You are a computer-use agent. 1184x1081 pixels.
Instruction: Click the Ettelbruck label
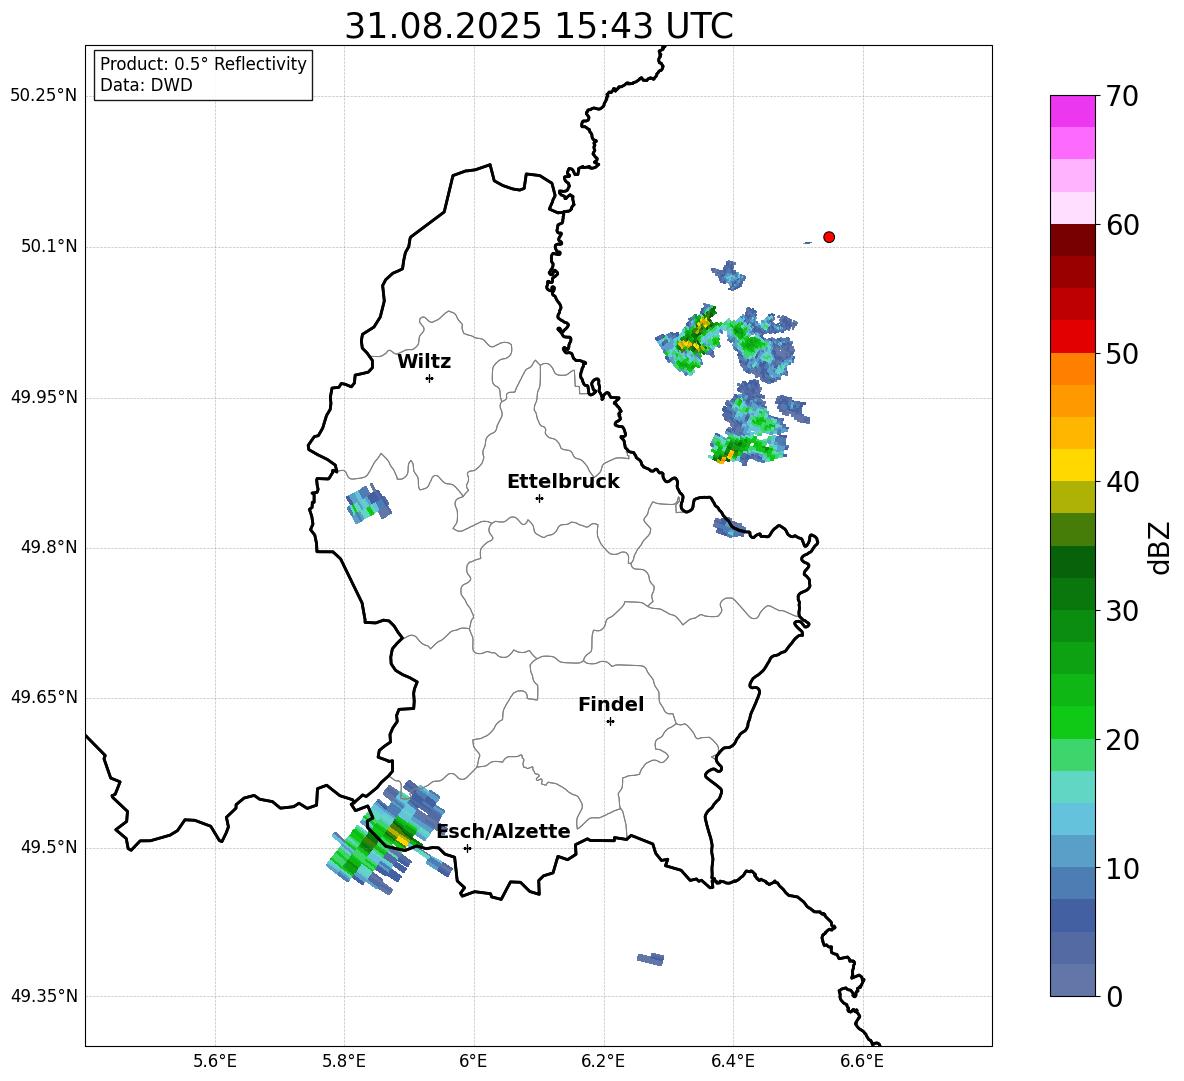click(x=563, y=482)
